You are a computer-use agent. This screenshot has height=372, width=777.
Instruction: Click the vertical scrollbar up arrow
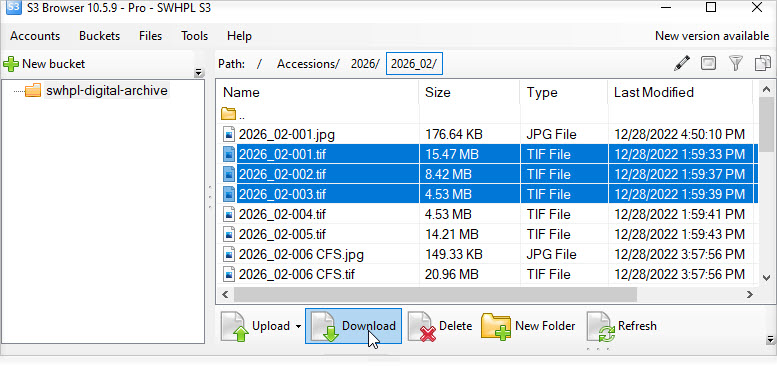[766, 90]
